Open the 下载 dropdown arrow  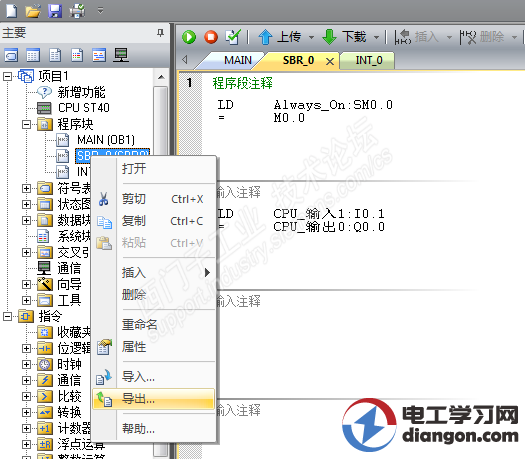377,37
